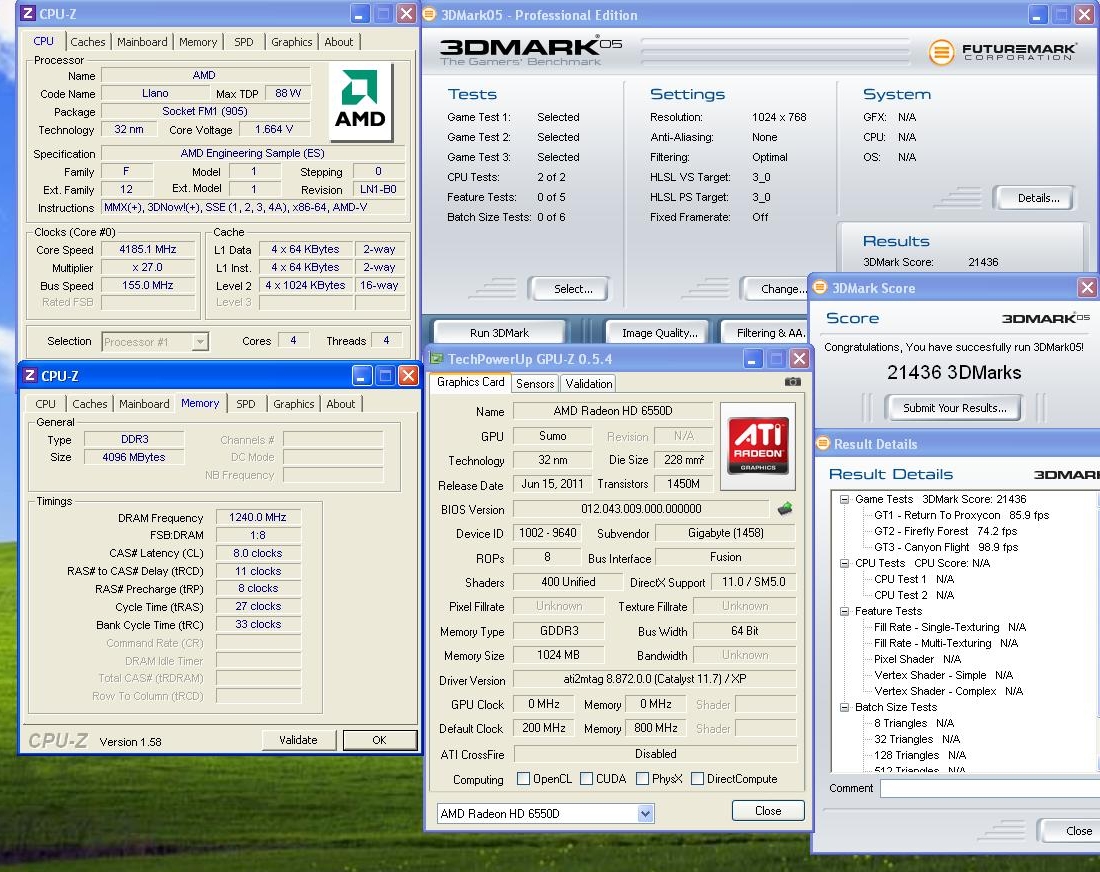The image size is (1100, 872).
Task: Click Change... button under Settings
Action: tap(777, 288)
